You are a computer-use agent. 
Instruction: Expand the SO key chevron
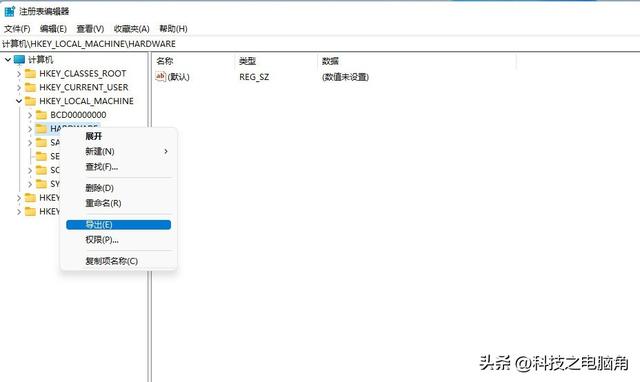point(30,170)
